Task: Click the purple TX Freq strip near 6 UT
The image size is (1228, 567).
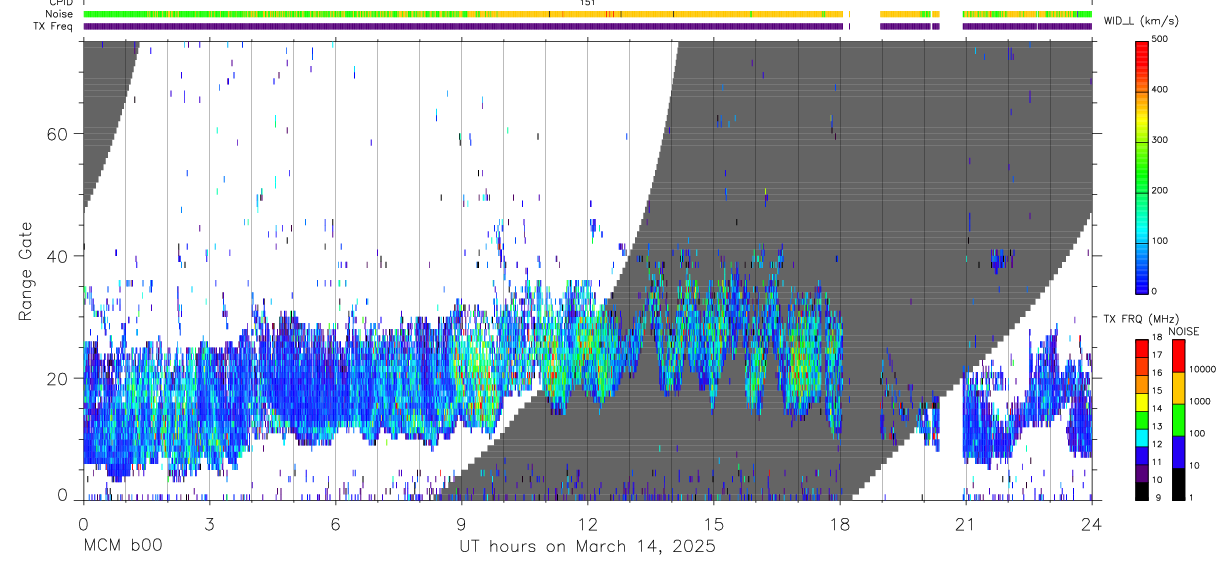Action: click(335, 26)
